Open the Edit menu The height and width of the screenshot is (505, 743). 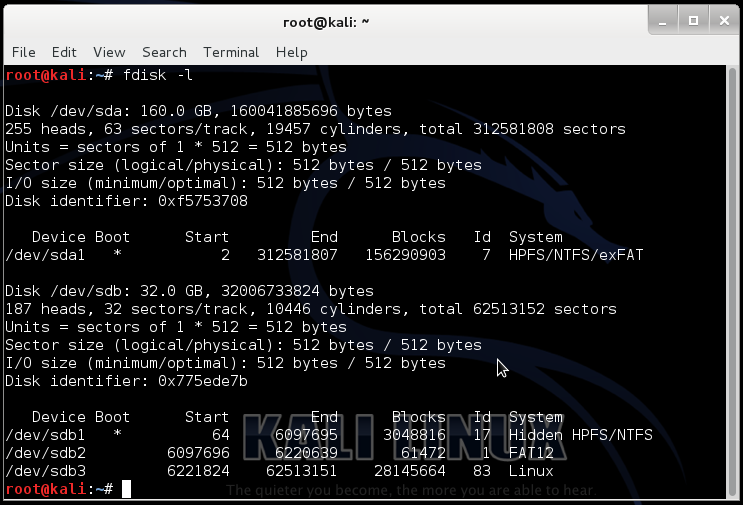coord(64,52)
